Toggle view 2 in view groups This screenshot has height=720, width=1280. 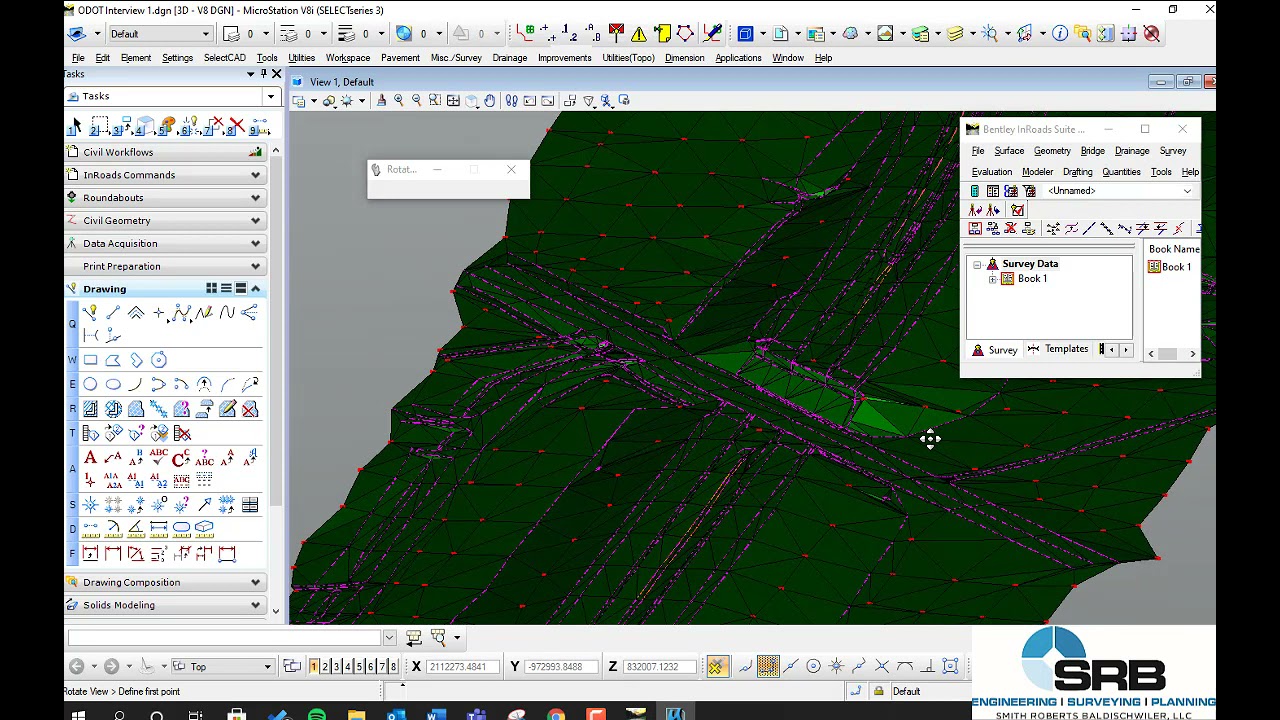coord(325,667)
